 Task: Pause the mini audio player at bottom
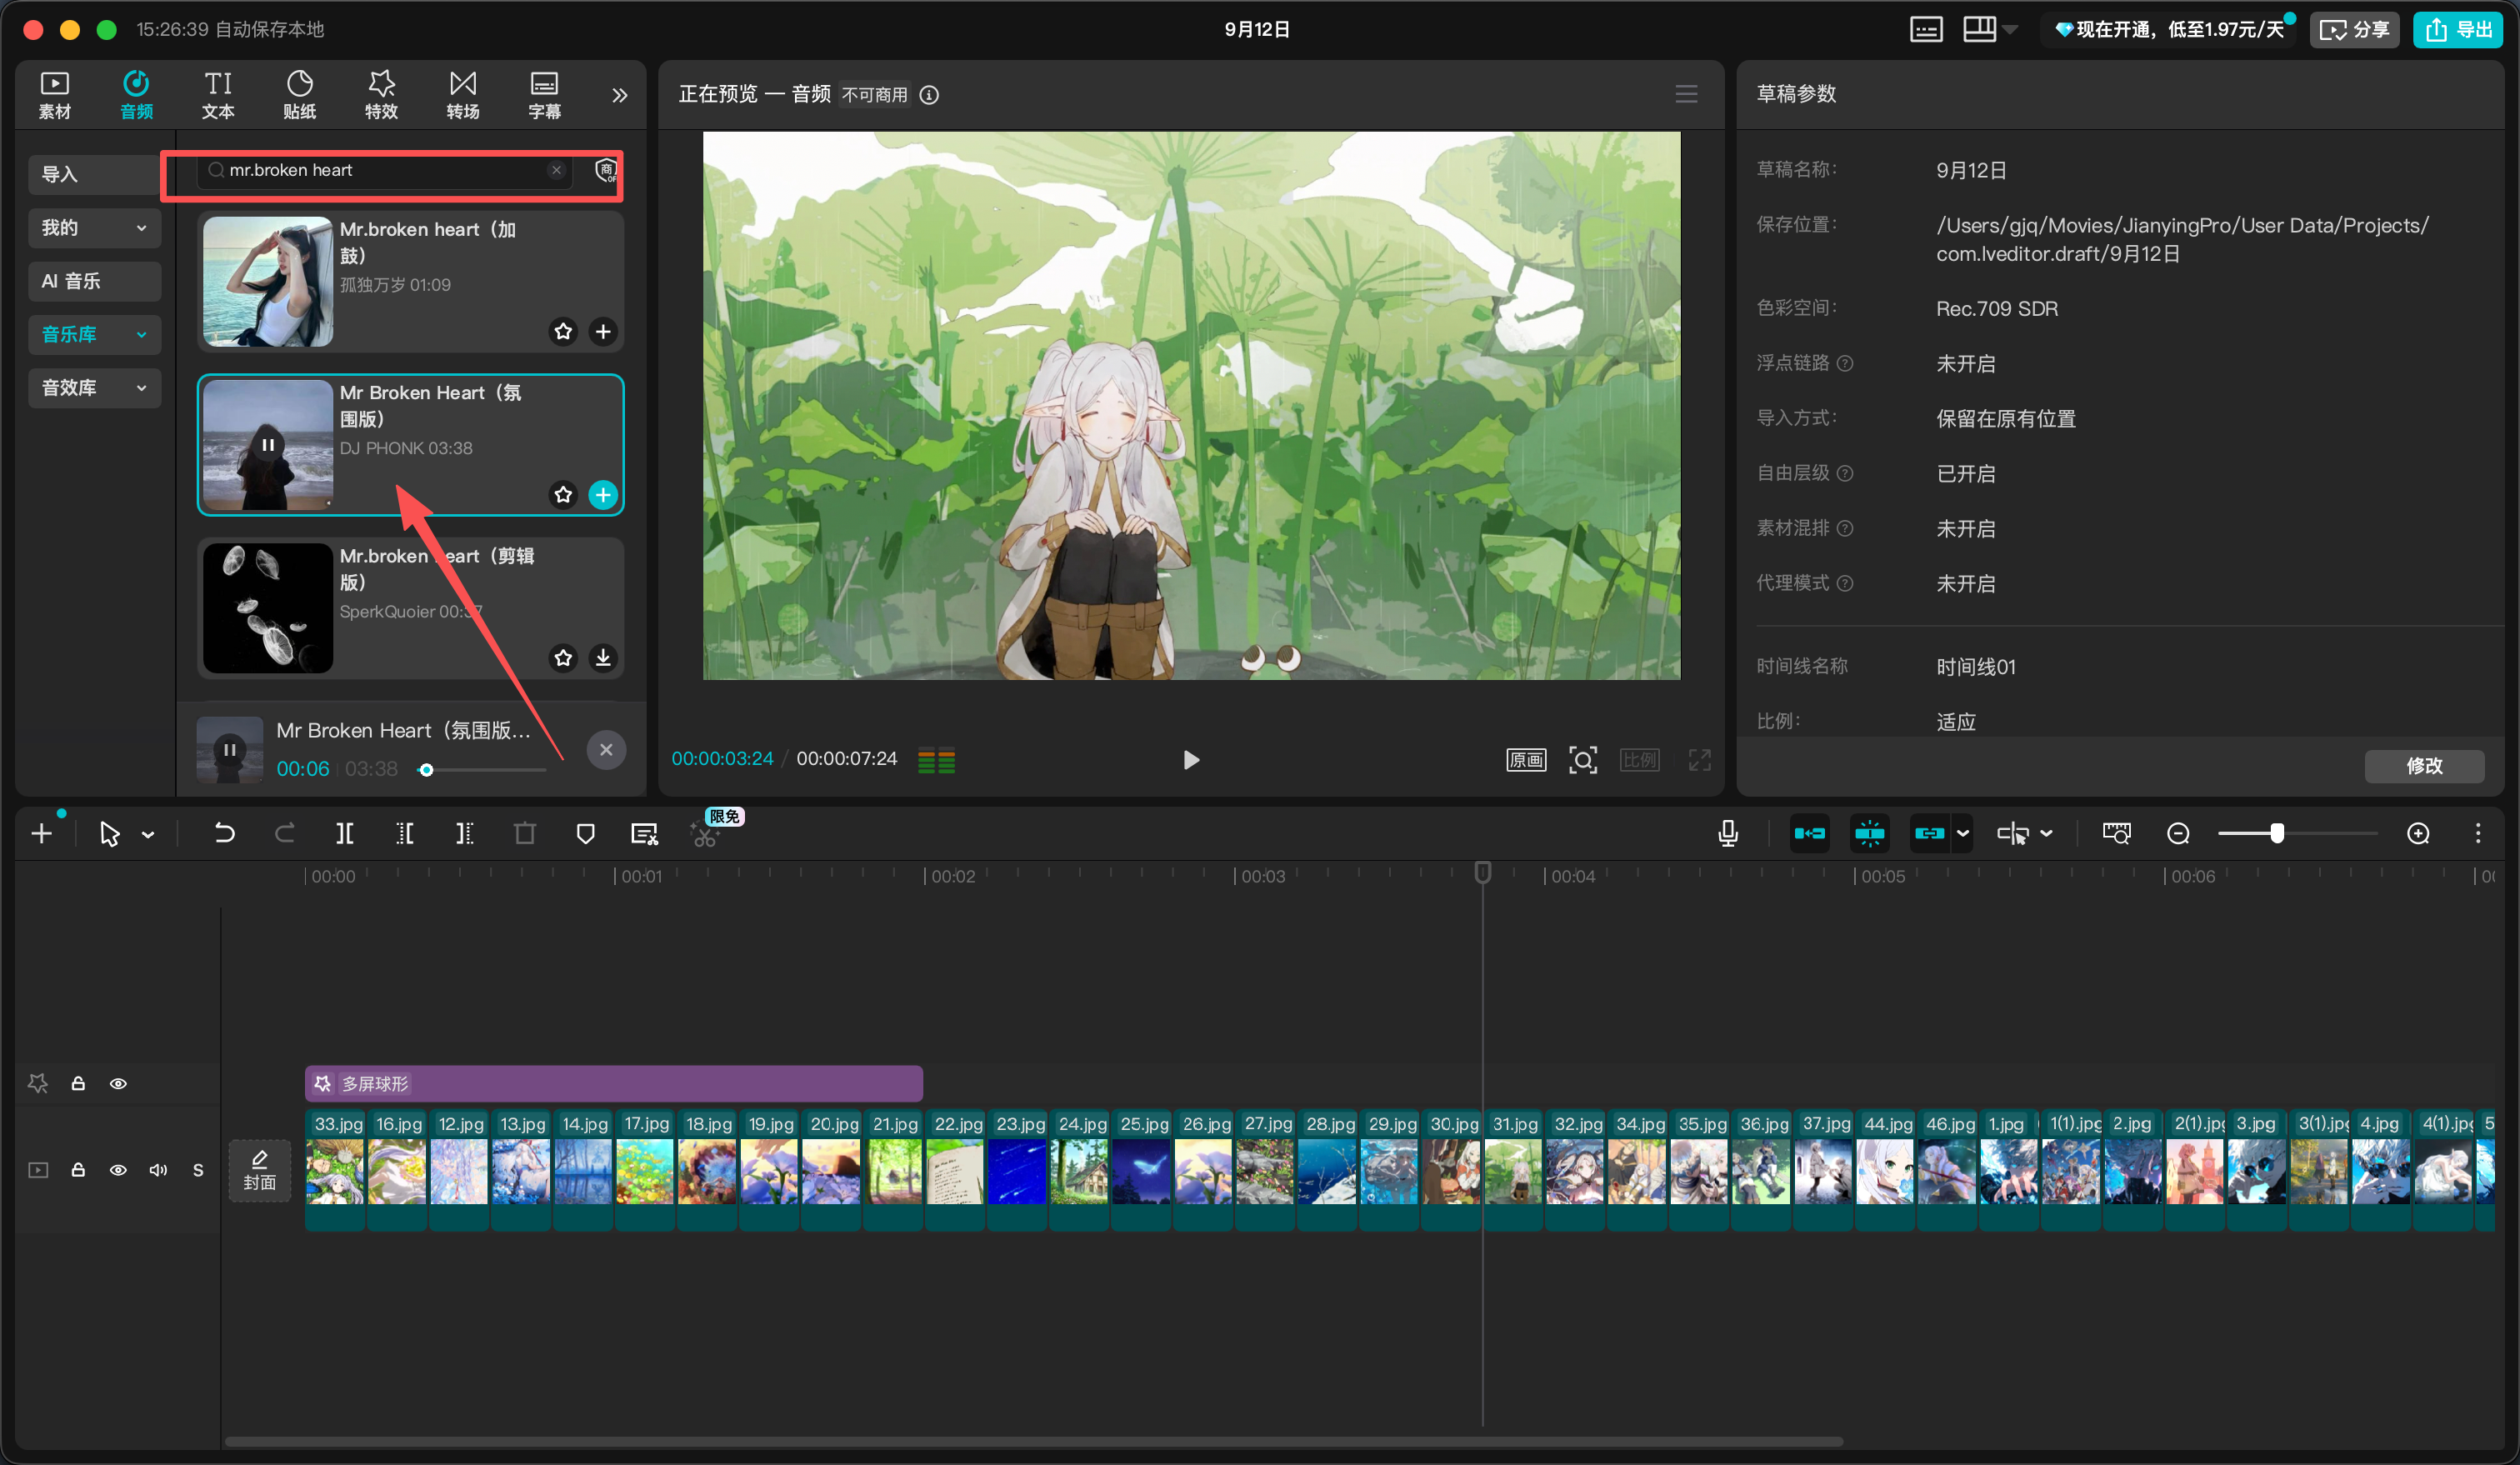pyautogui.click(x=230, y=749)
